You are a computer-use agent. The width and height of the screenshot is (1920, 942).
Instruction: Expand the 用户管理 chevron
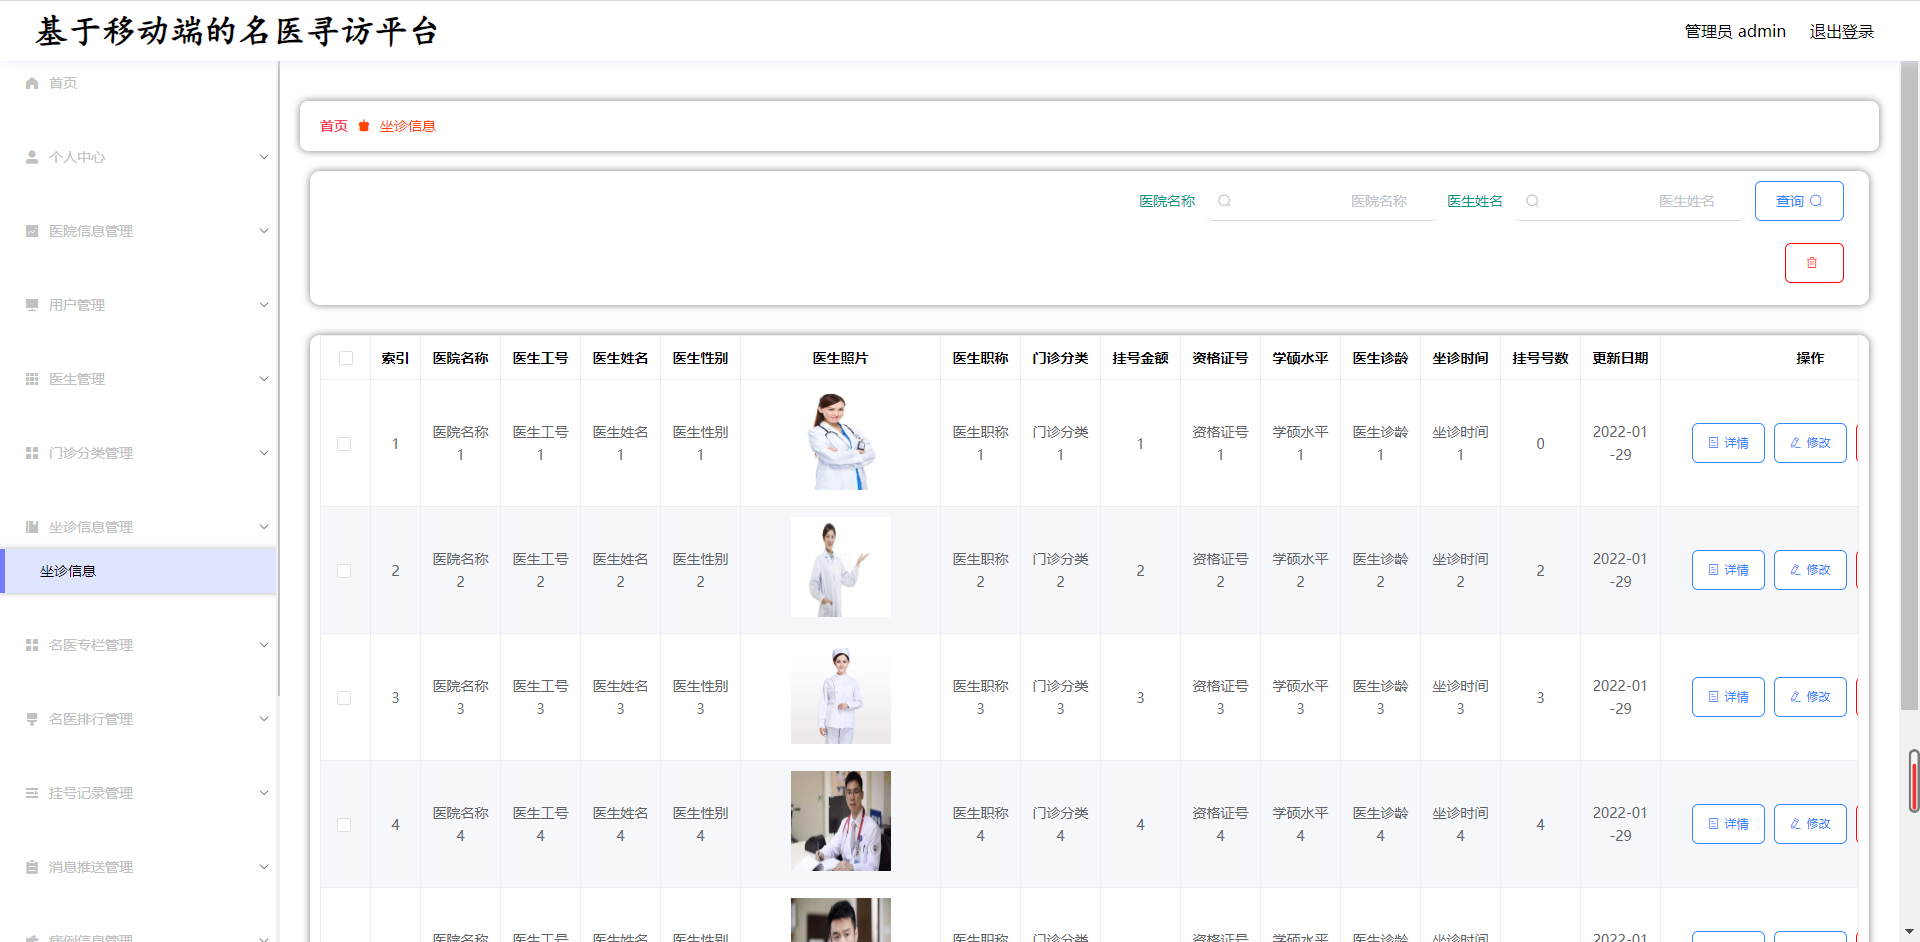pyautogui.click(x=264, y=305)
